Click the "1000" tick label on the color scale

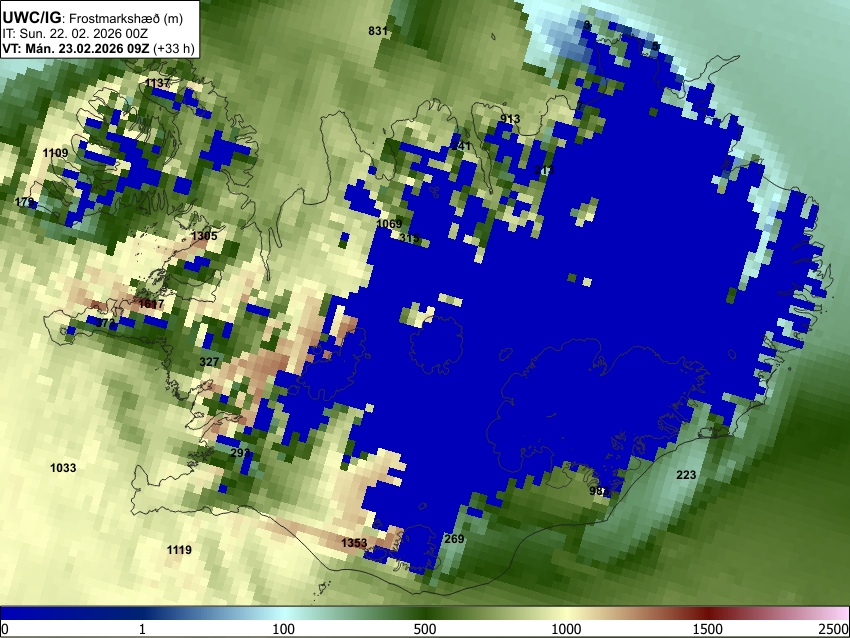[566, 629]
